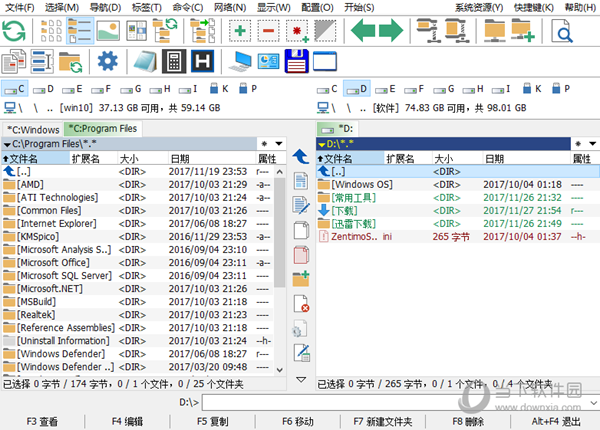Switch to brief list view icon
600x430 pixels.
pyautogui.click(x=51, y=31)
